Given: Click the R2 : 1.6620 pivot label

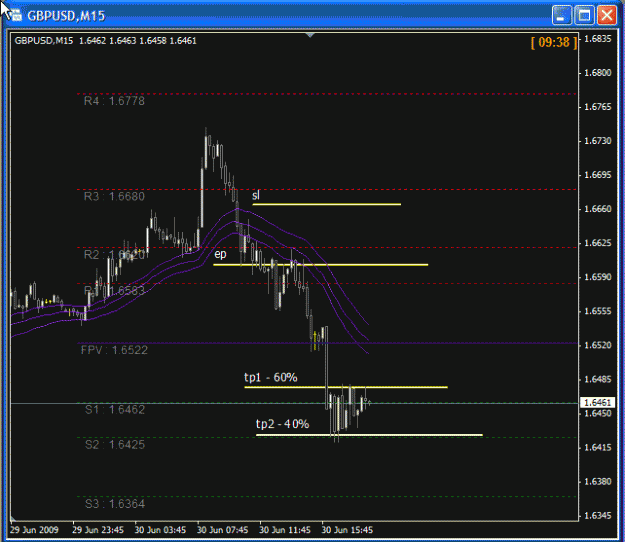Looking at the screenshot, I should [114, 255].
